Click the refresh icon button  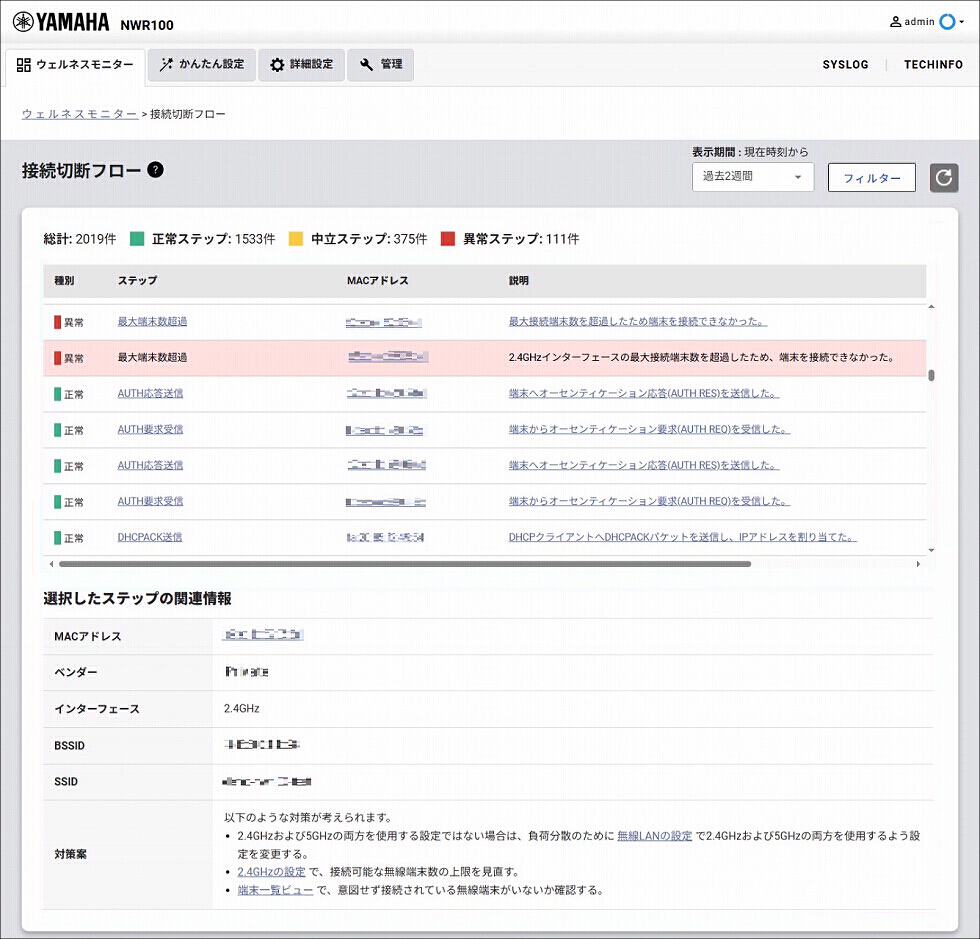click(944, 178)
